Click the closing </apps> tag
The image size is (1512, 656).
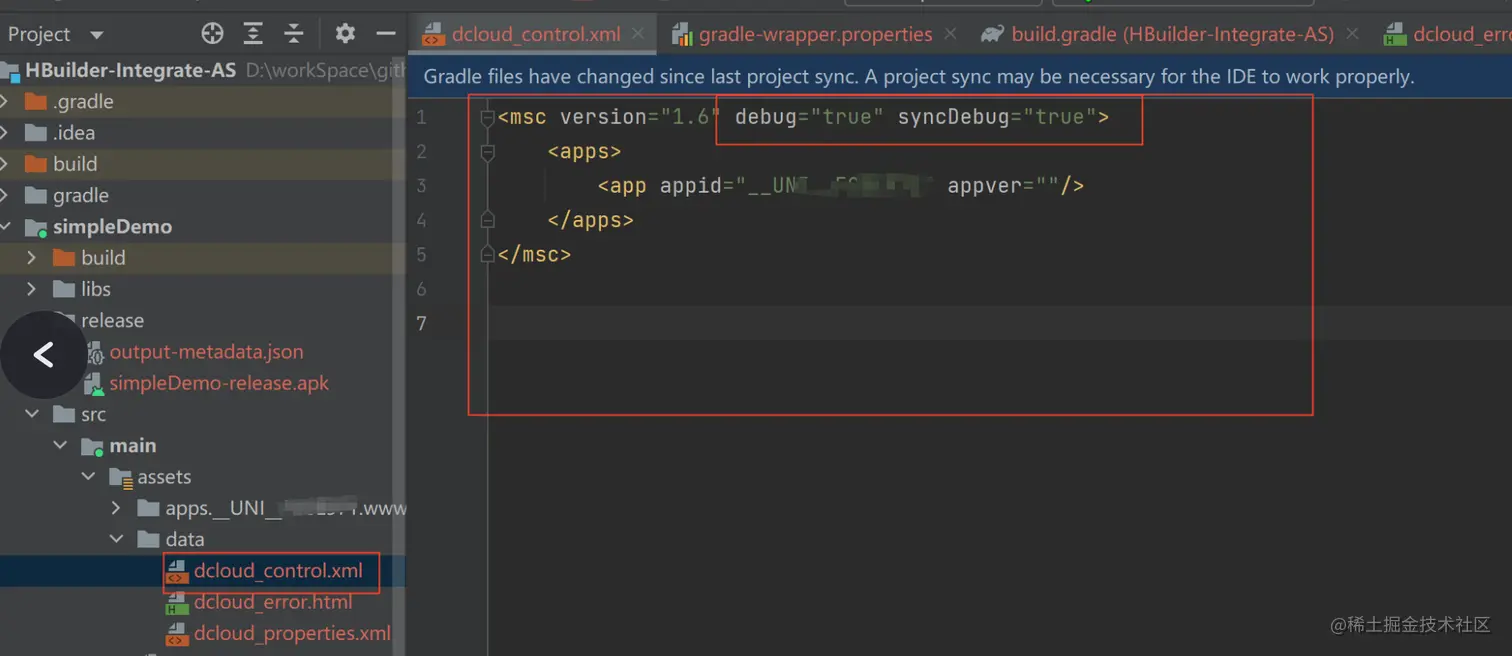[590, 220]
